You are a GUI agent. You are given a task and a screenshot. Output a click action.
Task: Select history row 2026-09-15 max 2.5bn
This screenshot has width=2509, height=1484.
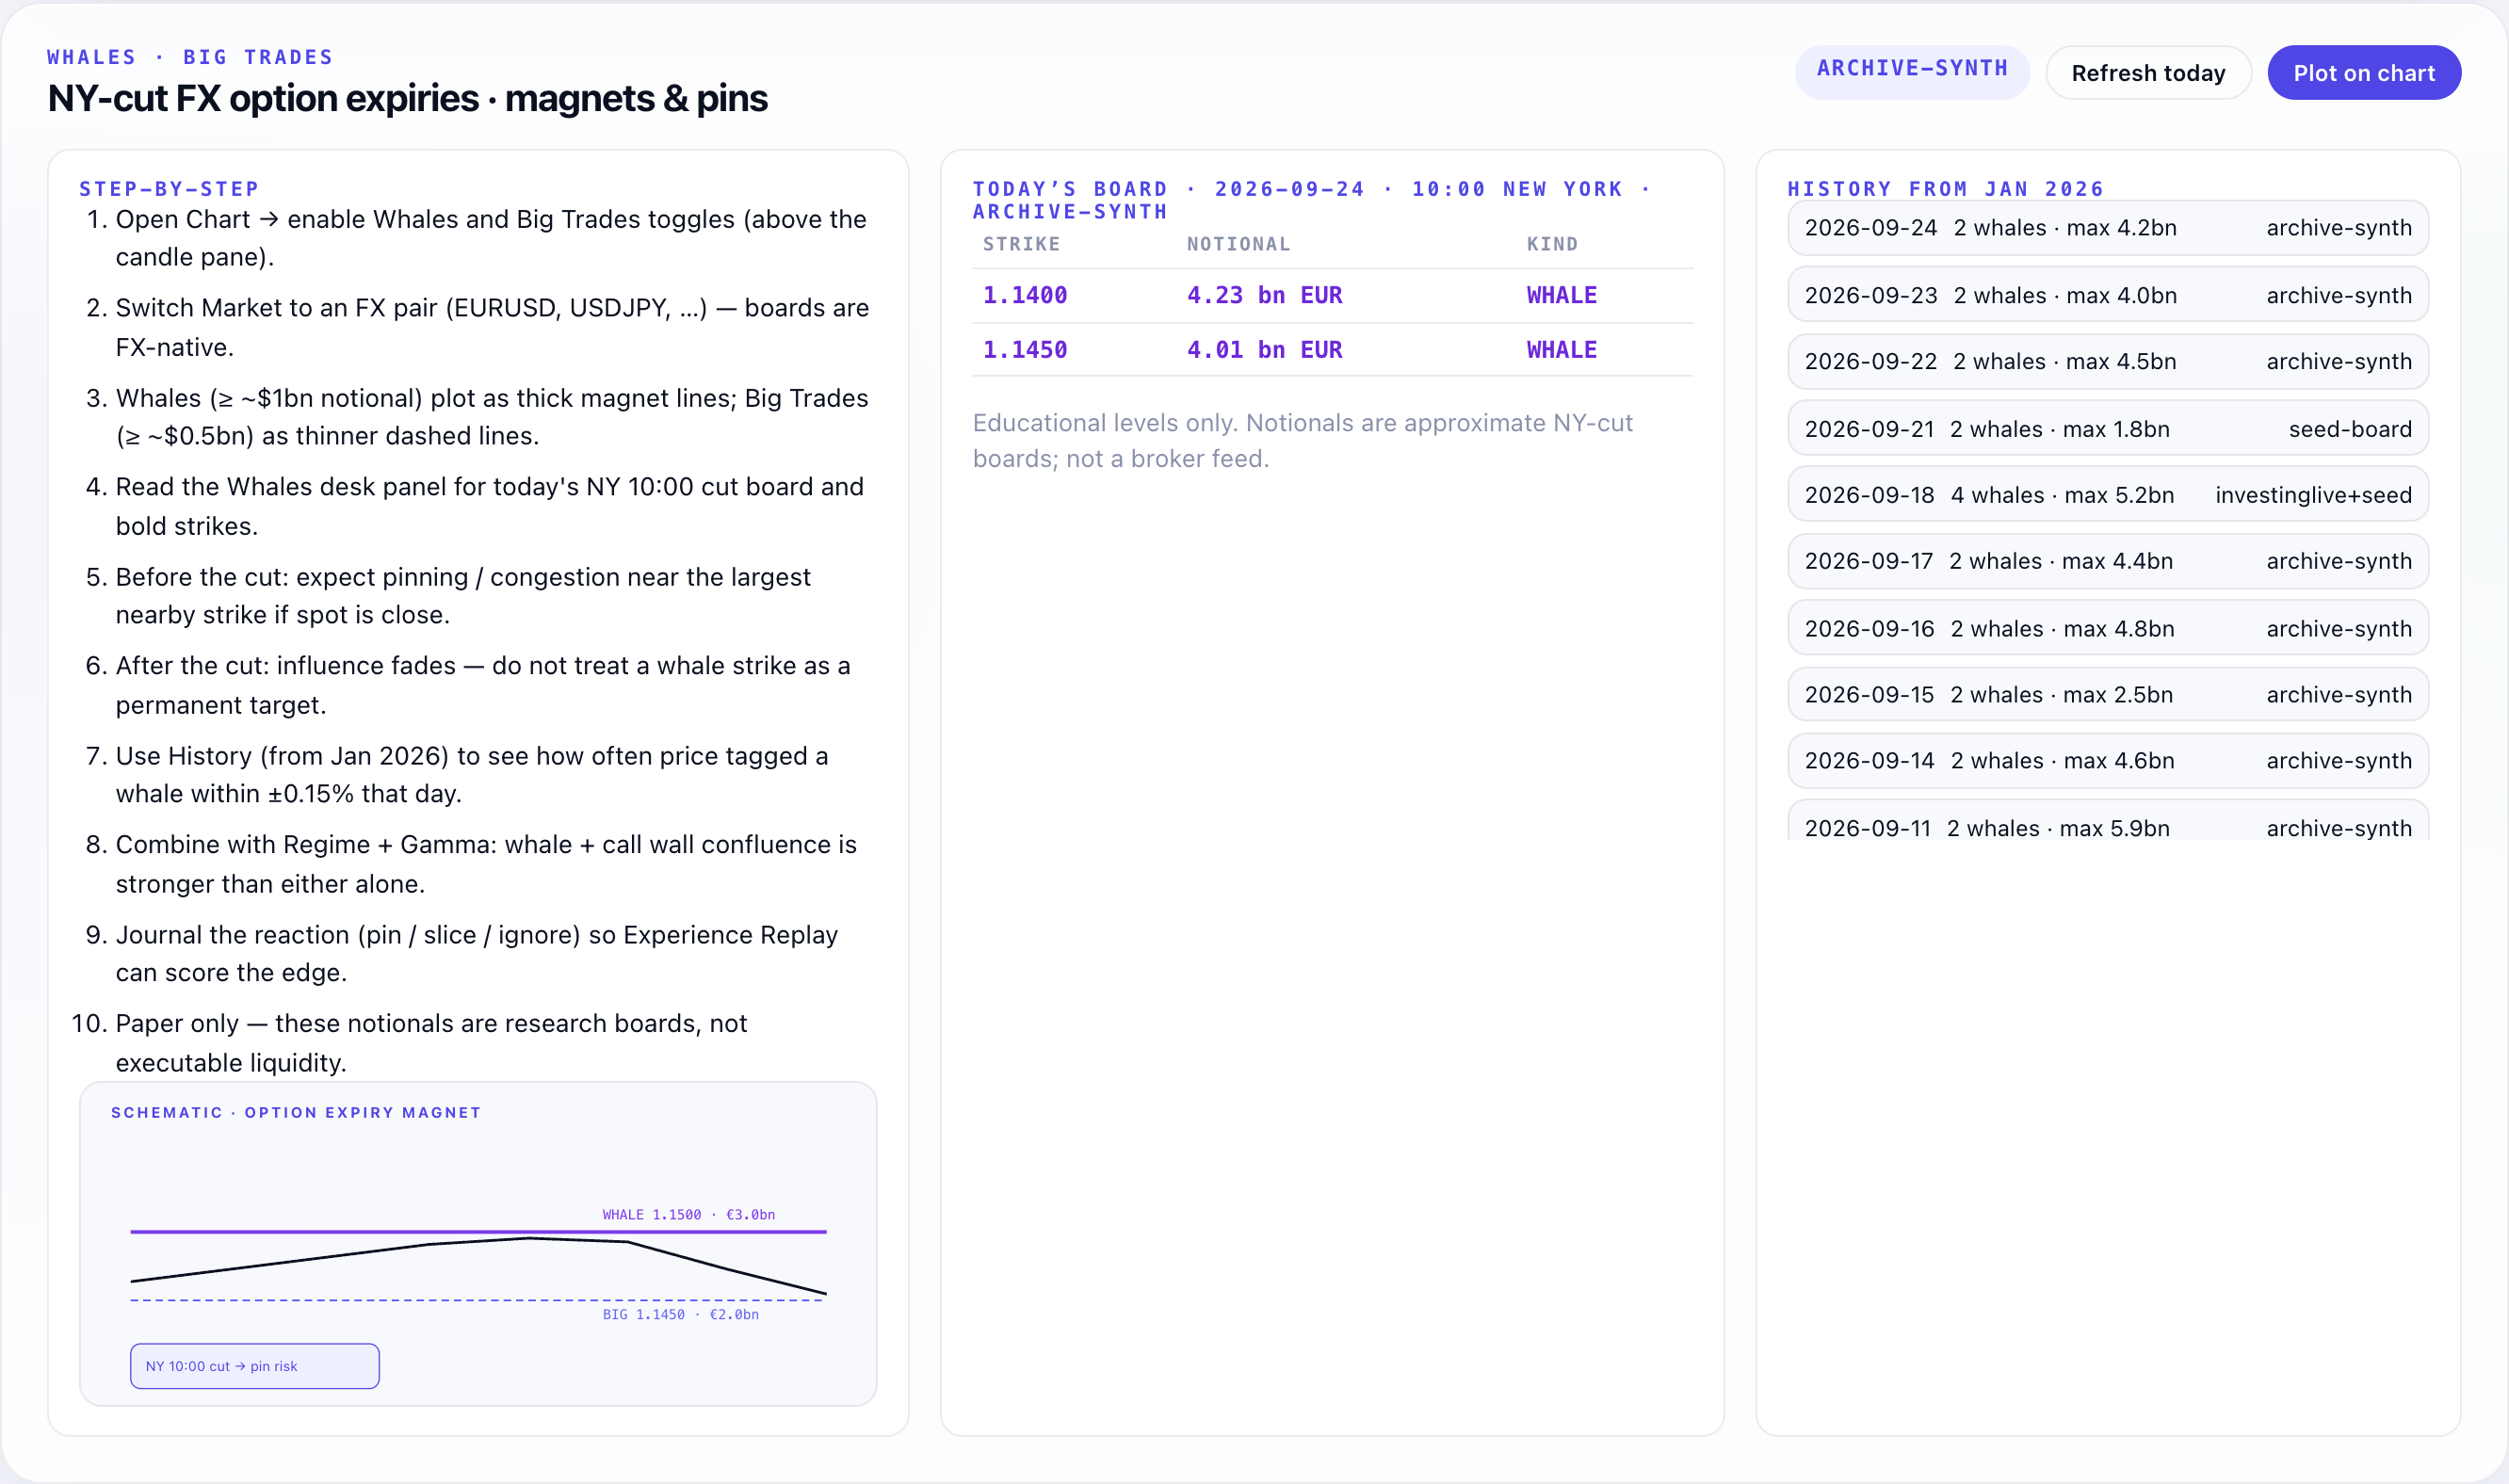tap(2108, 695)
